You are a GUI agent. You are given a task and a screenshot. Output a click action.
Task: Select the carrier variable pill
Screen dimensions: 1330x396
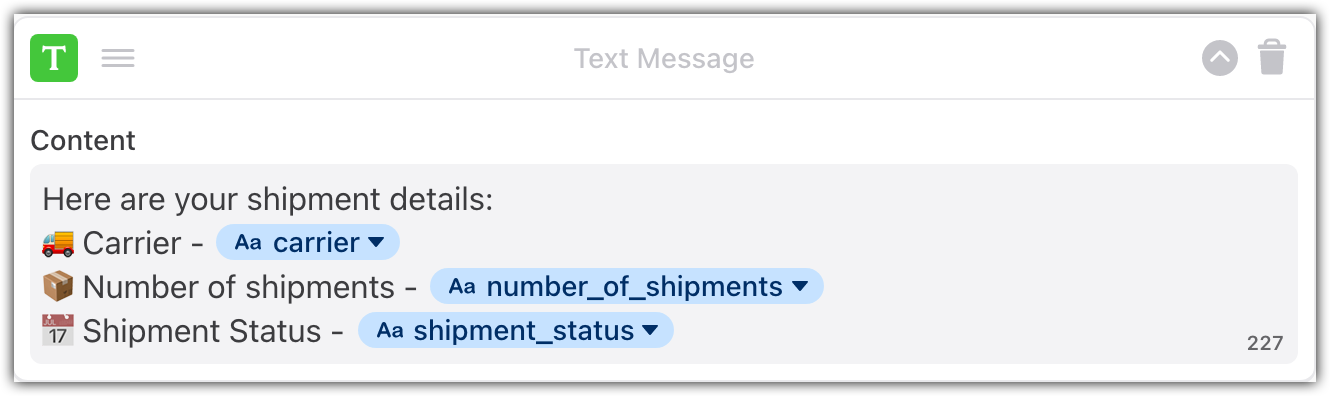pyautogui.click(x=308, y=242)
